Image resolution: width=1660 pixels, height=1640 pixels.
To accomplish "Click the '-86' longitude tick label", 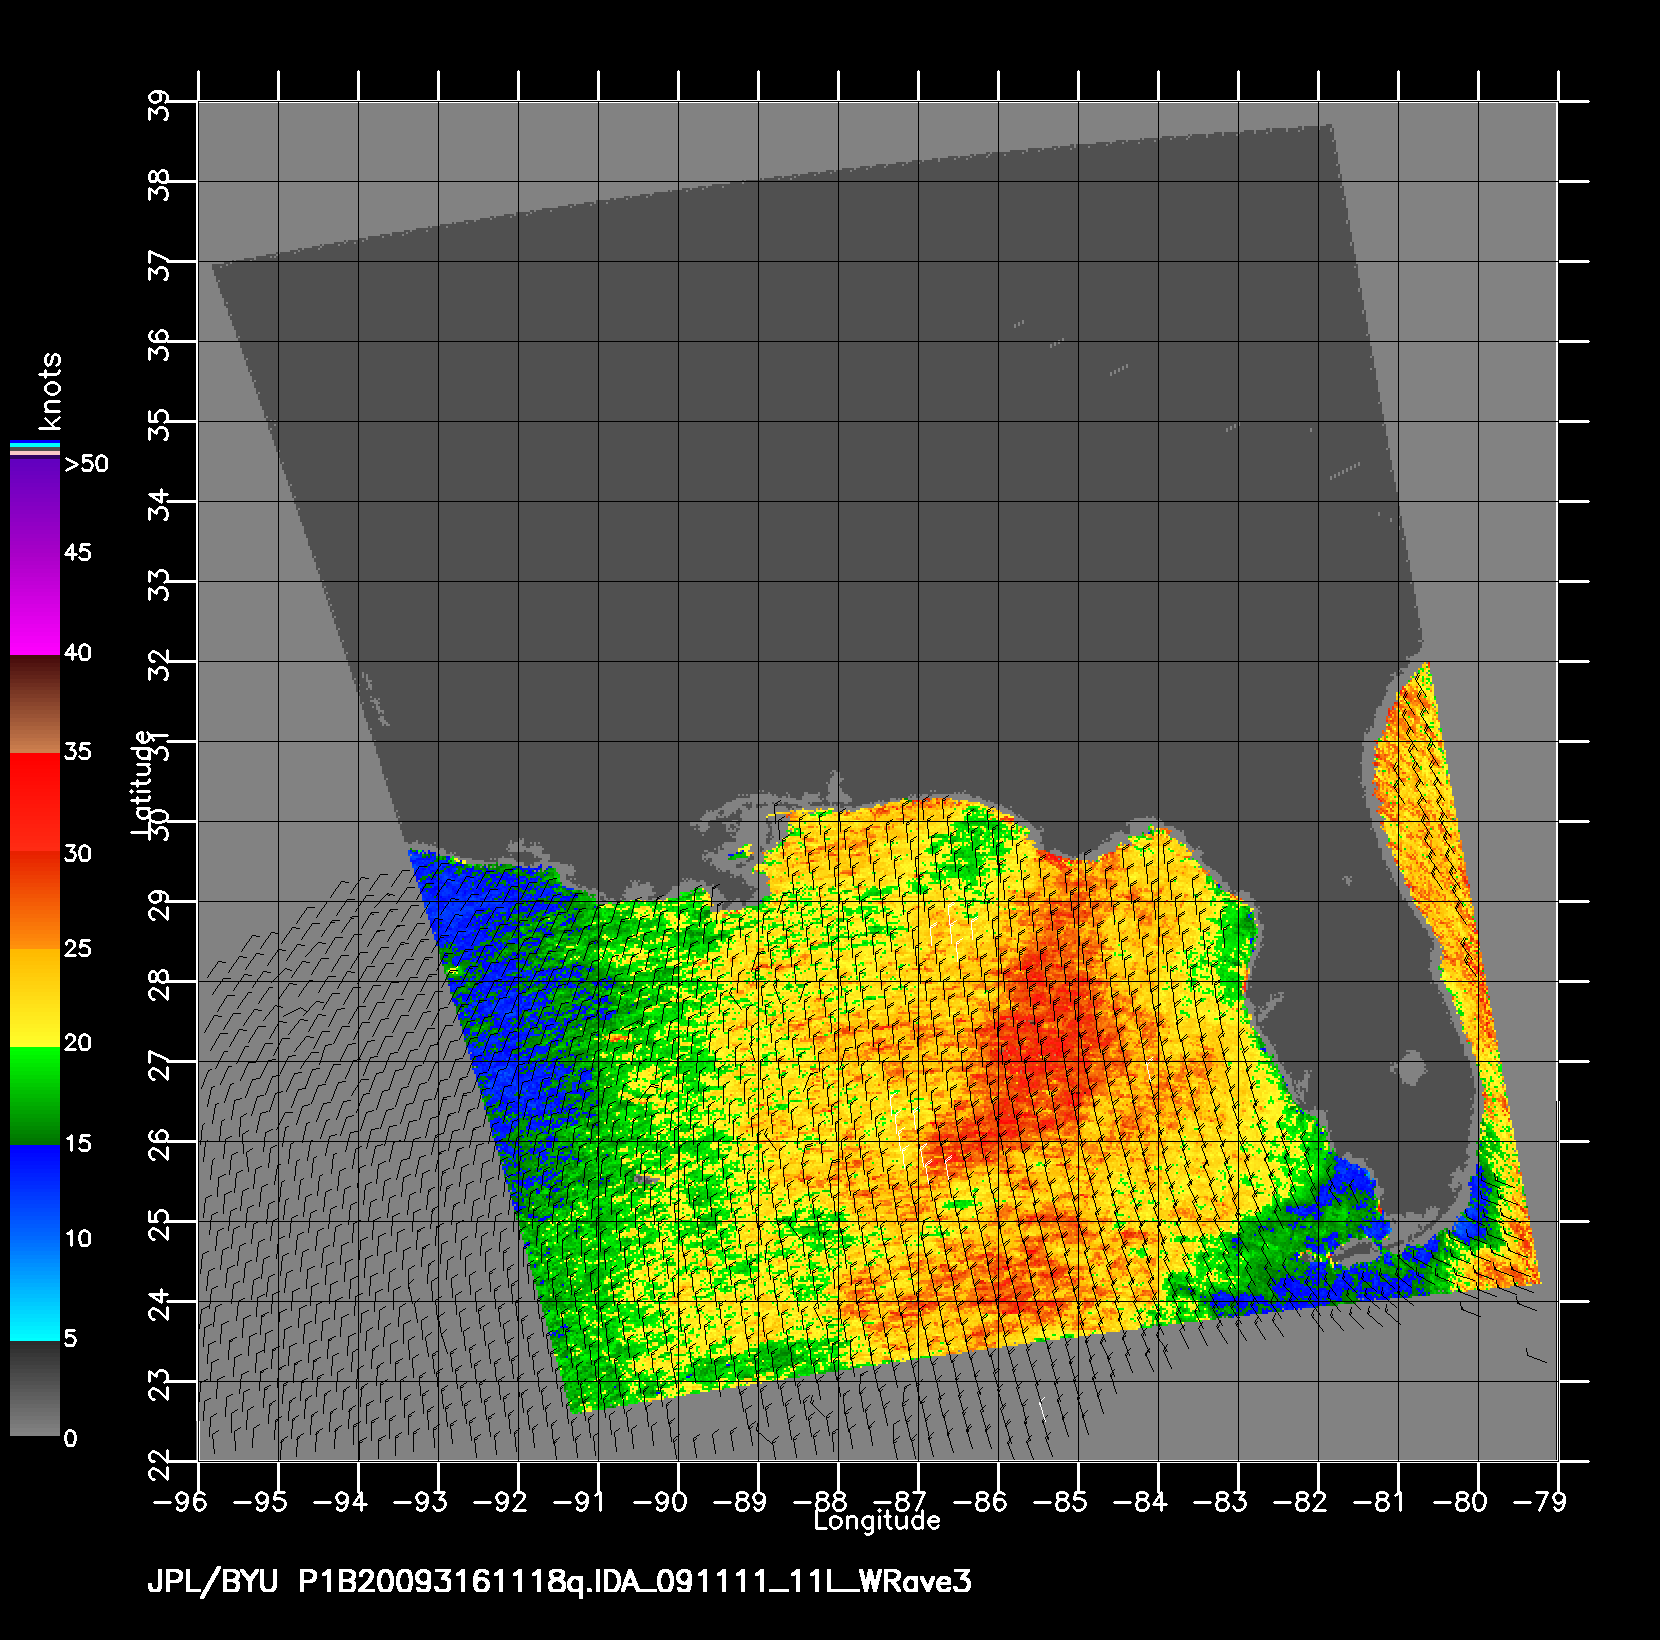I will pyautogui.click(x=982, y=1502).
